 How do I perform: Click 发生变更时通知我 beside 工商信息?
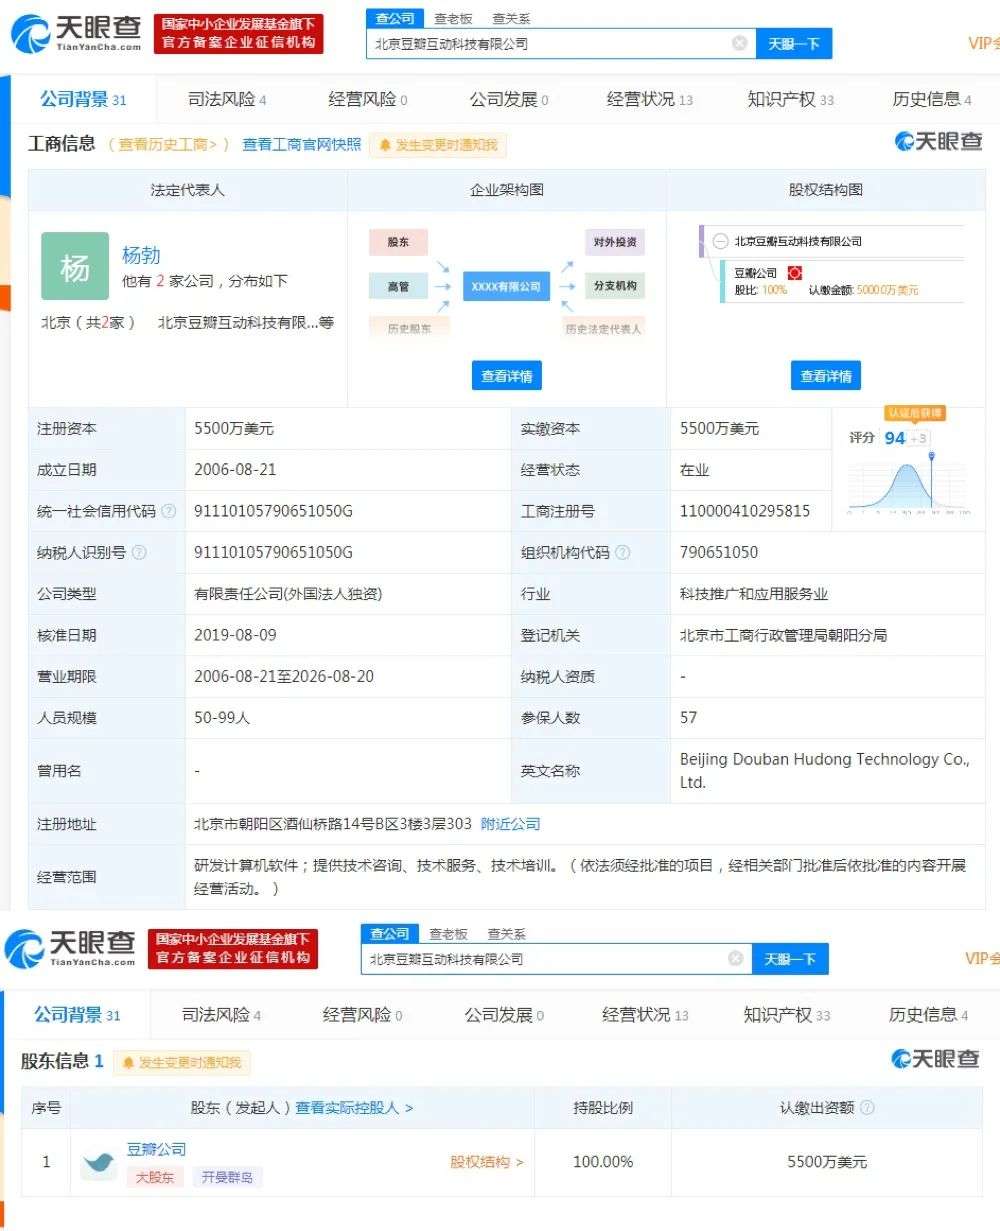(438, 145)
